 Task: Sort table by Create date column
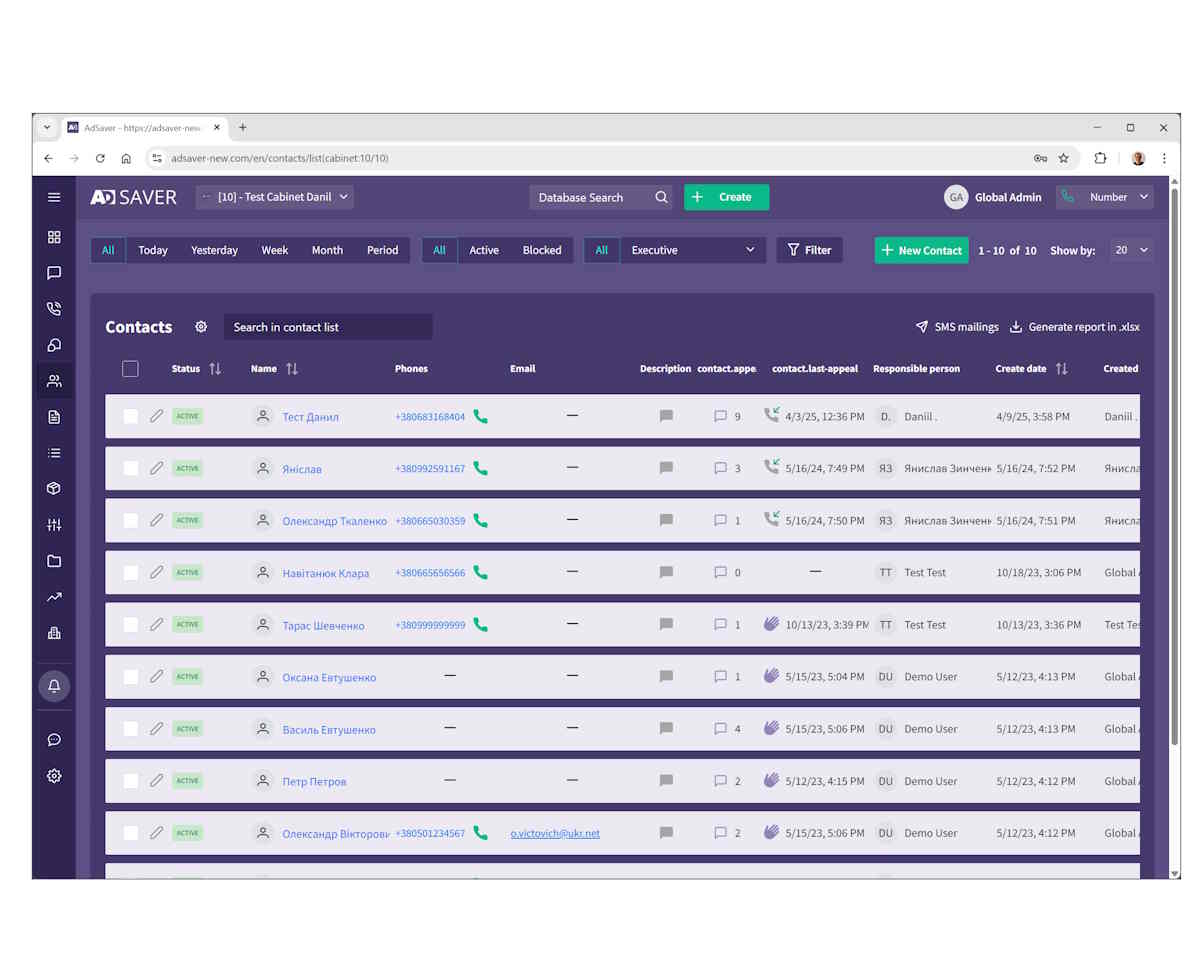pos(1062,369)
